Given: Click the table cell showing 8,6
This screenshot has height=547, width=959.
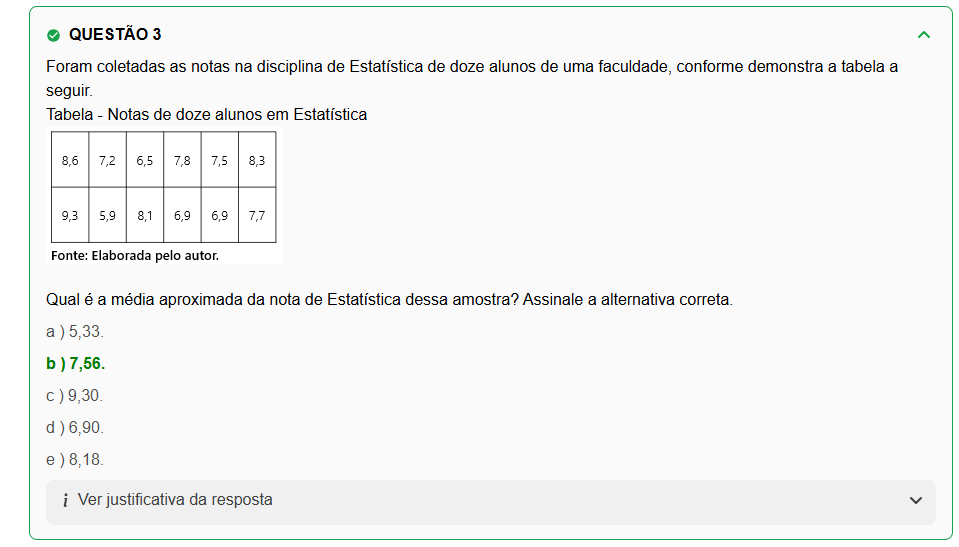Looking at the screenshot, I should (70, 160).
